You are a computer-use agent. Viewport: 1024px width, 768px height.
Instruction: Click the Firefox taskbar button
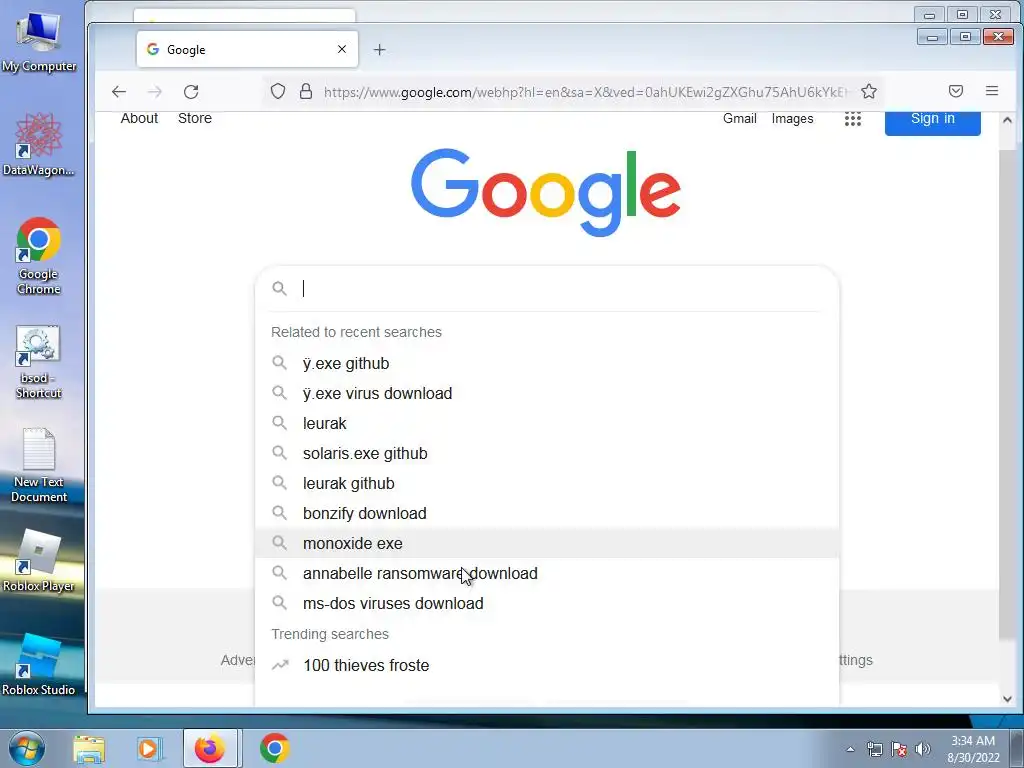pyautogui.click(x=211, y=749)
